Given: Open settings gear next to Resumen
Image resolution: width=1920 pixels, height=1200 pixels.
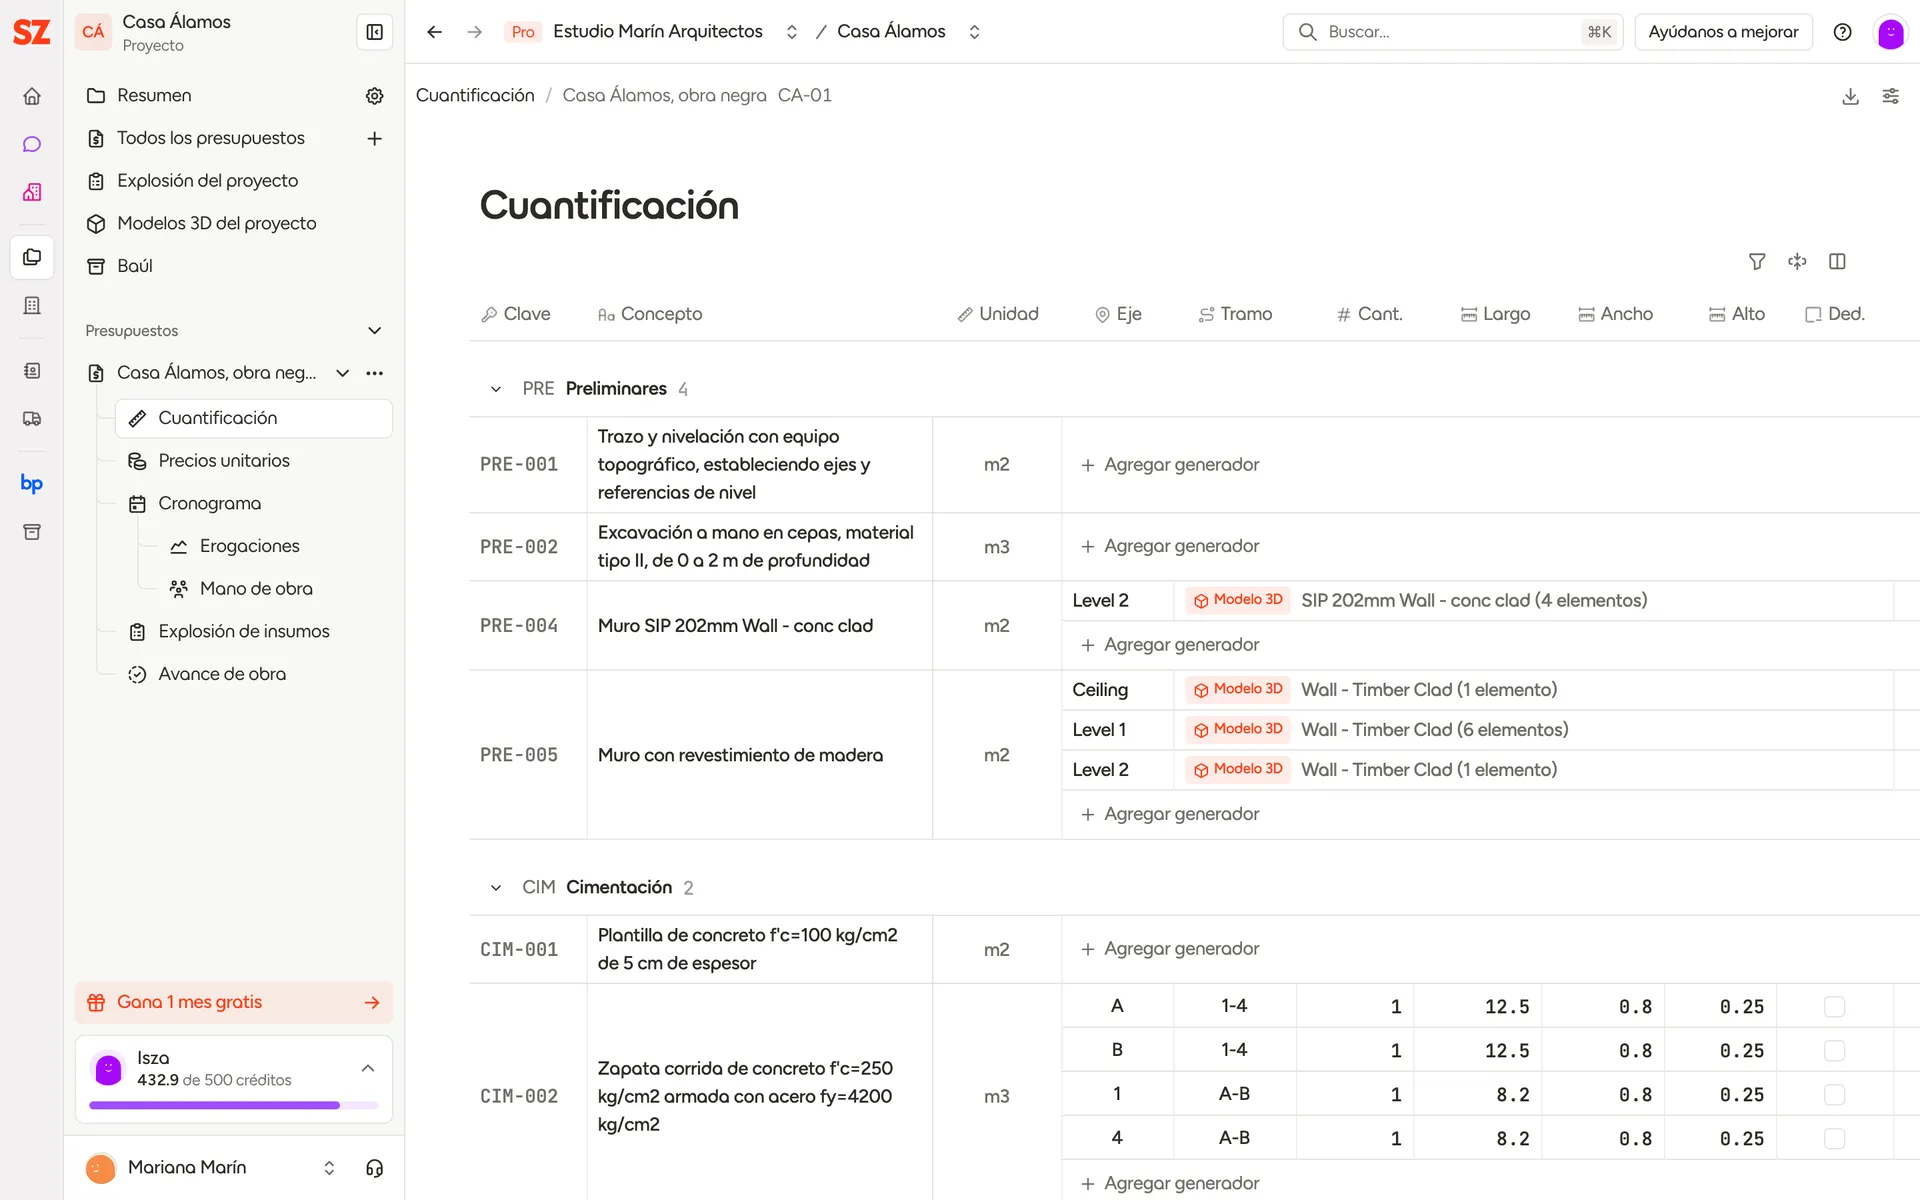Looking at the screenshot, I should point(374,96).
